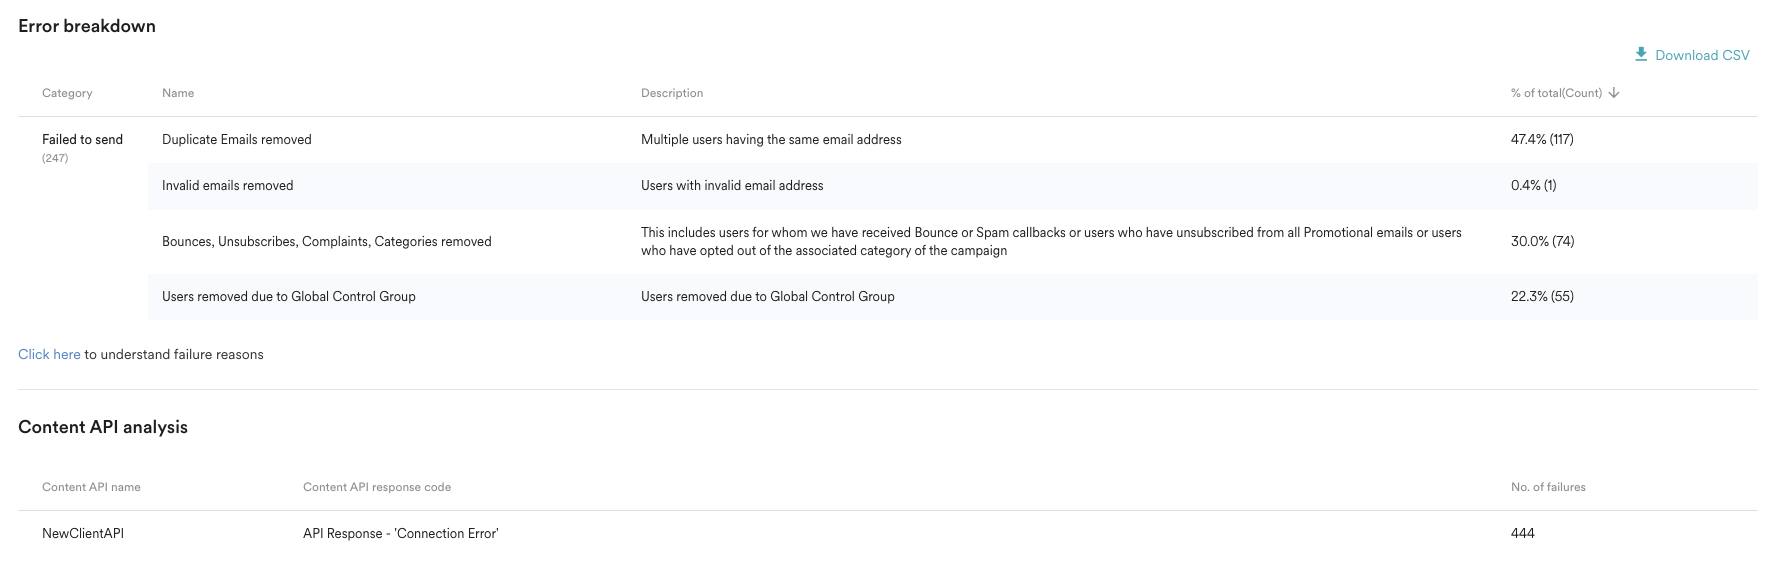The height and width of the screenshot is (570, 1777).
Task: Click the Name column header
Action: (178, 93)
